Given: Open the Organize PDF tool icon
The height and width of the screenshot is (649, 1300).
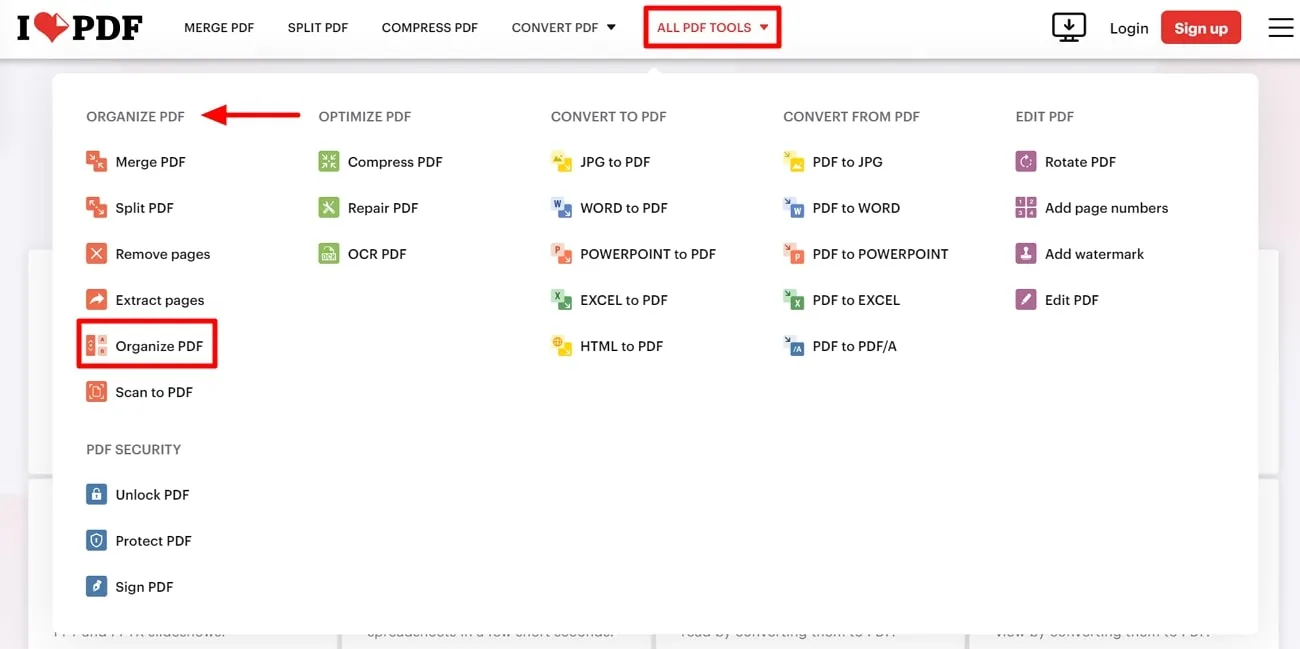Looking at the screenshot, I should coord(96,344).
